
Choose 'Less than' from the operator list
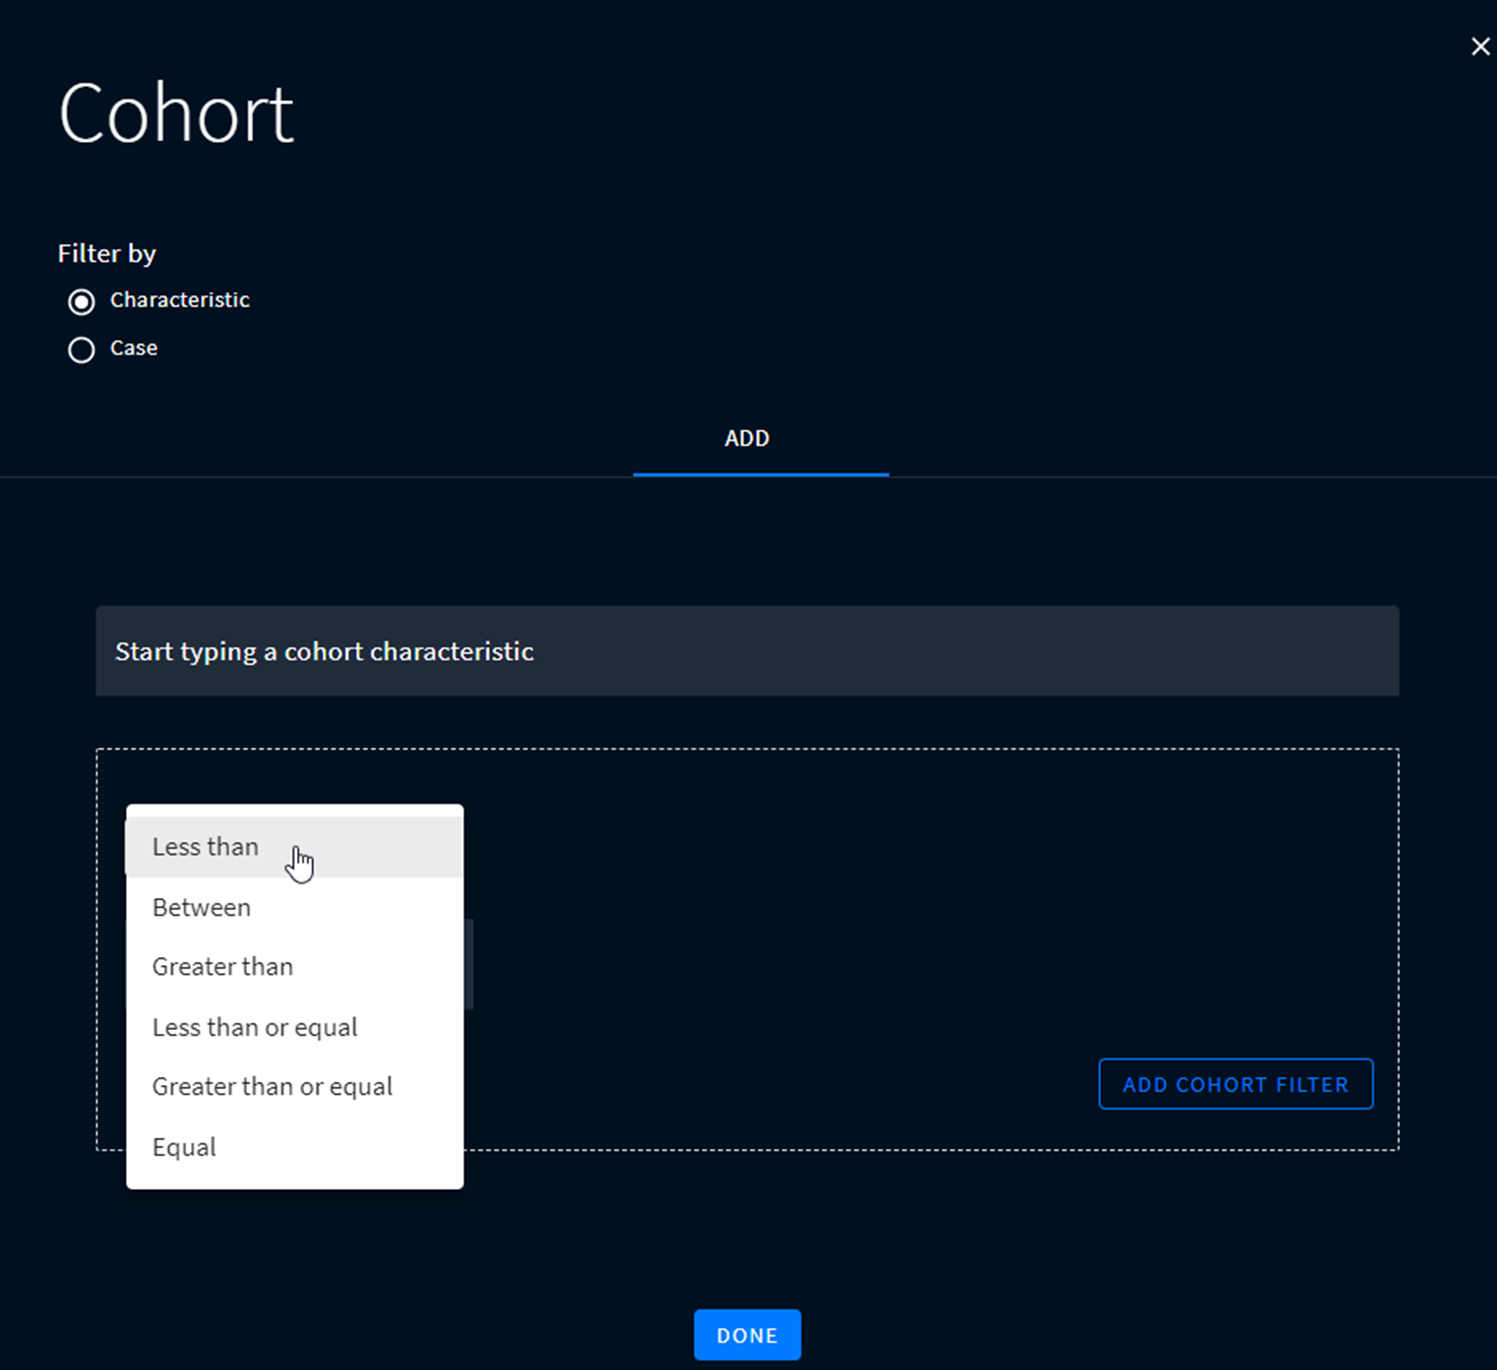(x=295, y=847)
